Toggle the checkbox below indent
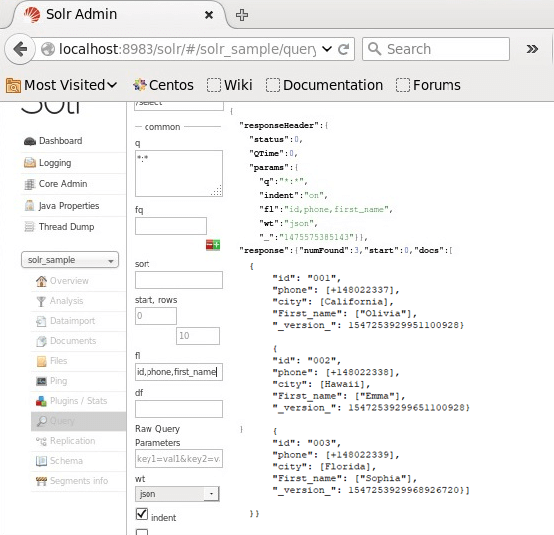 (x=142, y=532)
